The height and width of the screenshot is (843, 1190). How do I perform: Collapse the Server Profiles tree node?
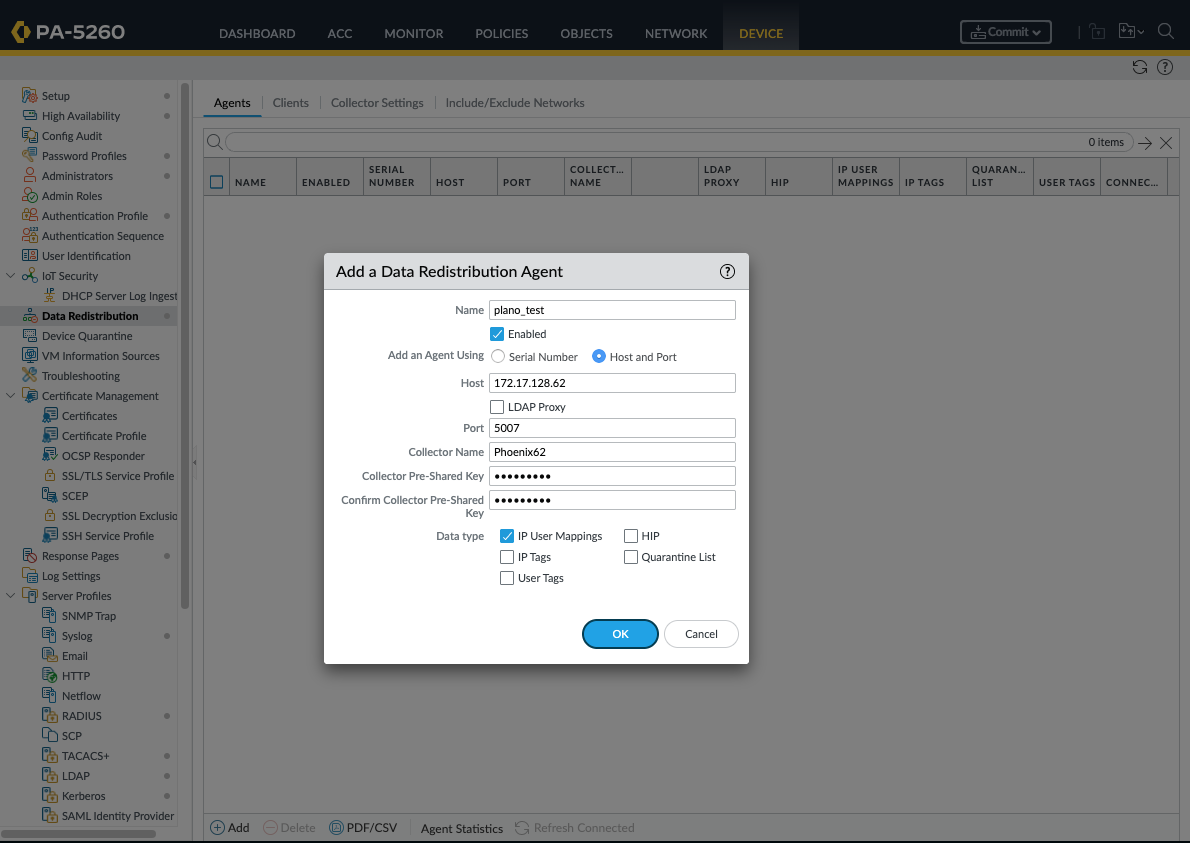[x=11, y=596]
